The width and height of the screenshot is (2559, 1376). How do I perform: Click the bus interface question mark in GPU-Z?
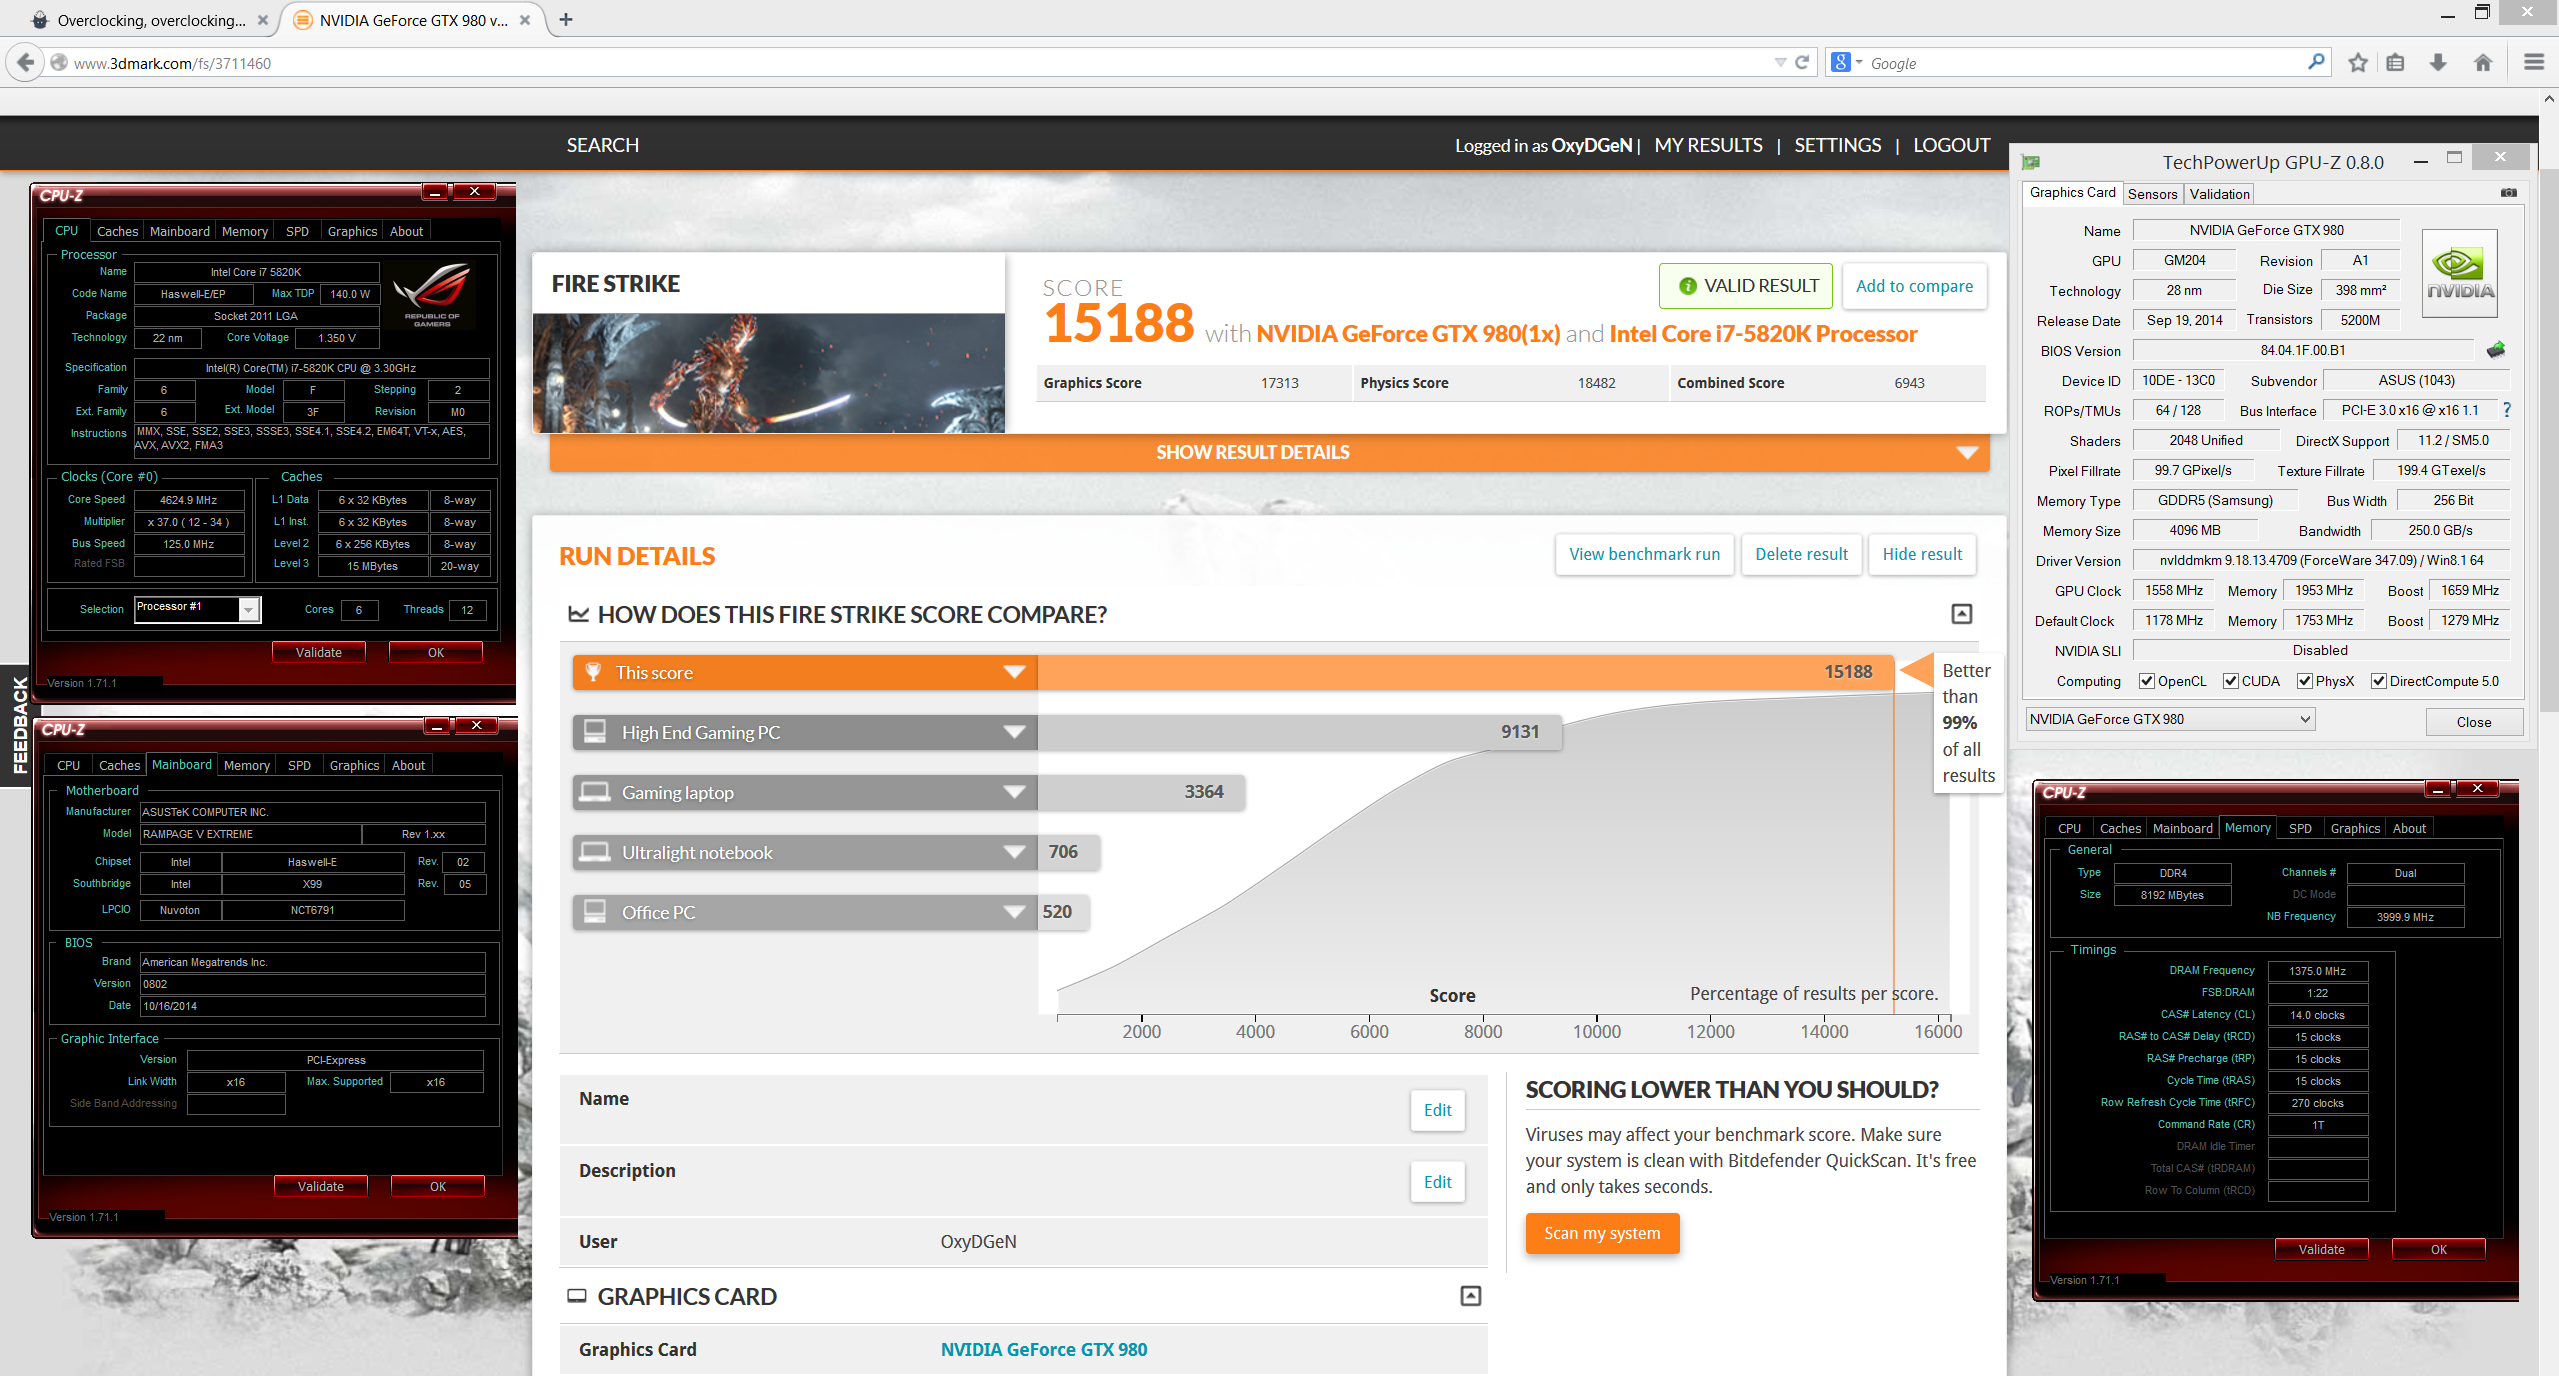(x=2507, y=410)
